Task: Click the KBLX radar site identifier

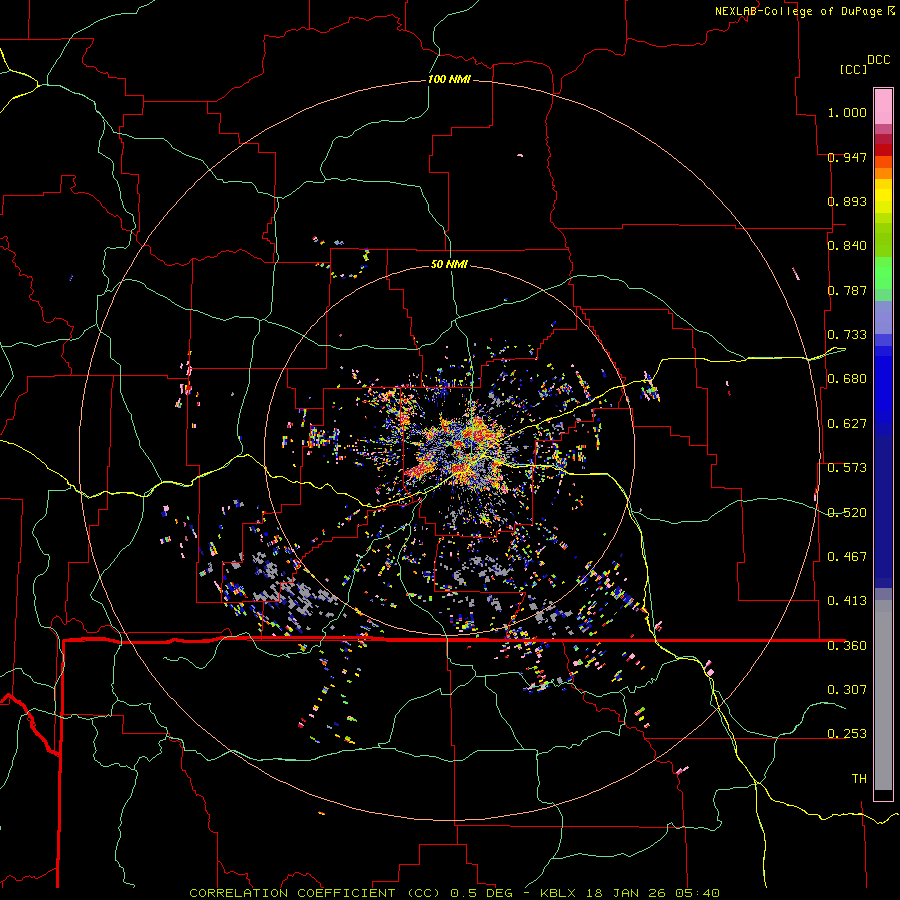Action: click(558, 893)
